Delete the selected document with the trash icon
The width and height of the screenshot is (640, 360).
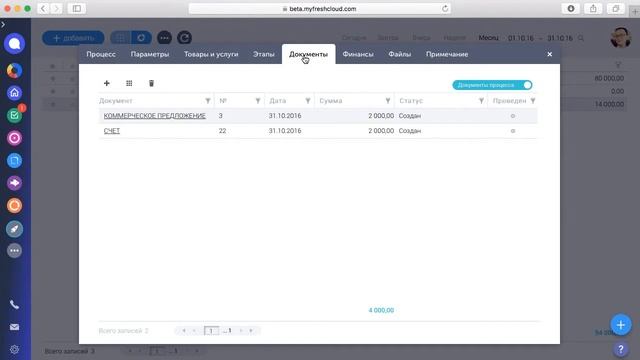tap(151, 83)
